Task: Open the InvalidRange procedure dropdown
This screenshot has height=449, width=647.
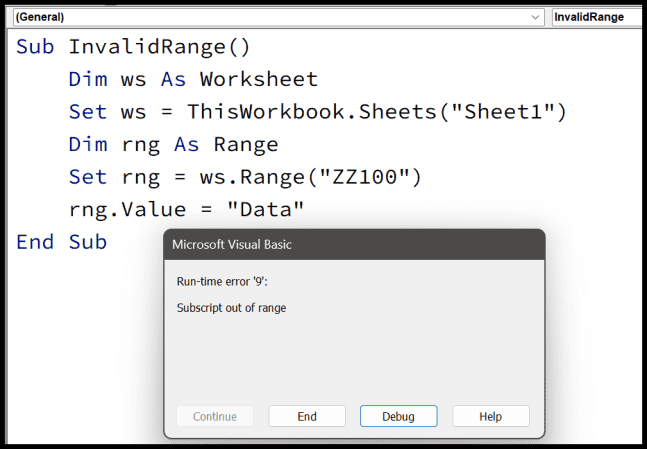Action: coord(597,17)
